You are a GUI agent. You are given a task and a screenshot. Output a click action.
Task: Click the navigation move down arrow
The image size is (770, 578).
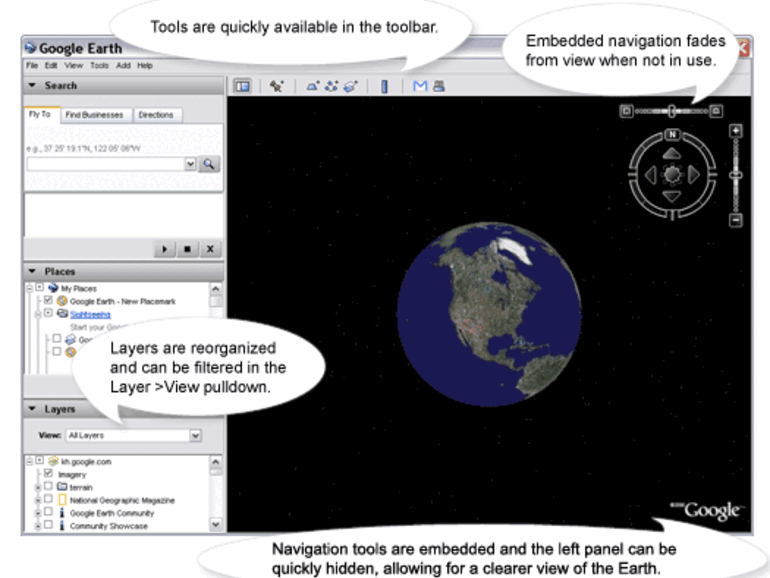(x=672, y=196)
